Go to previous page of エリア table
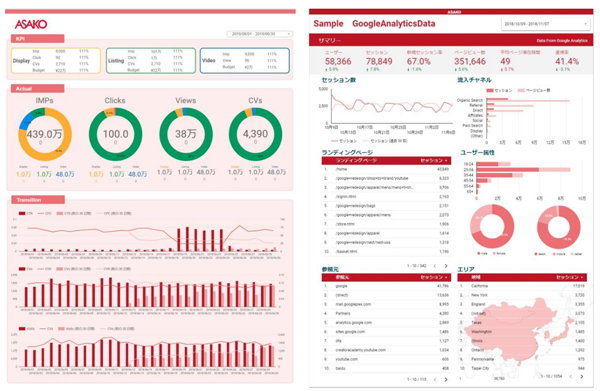Screen dimensions: 600x391 [x=571, y=376]
